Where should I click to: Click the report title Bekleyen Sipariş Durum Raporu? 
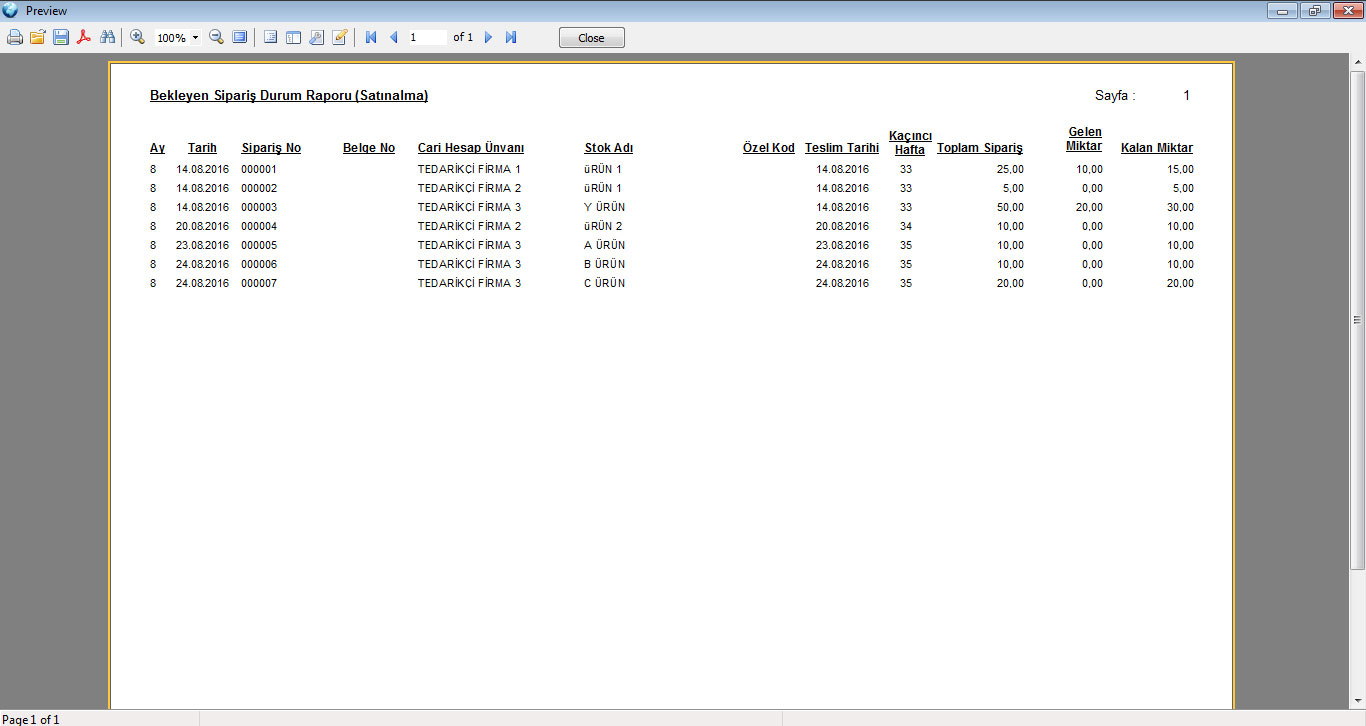point(289,96)
